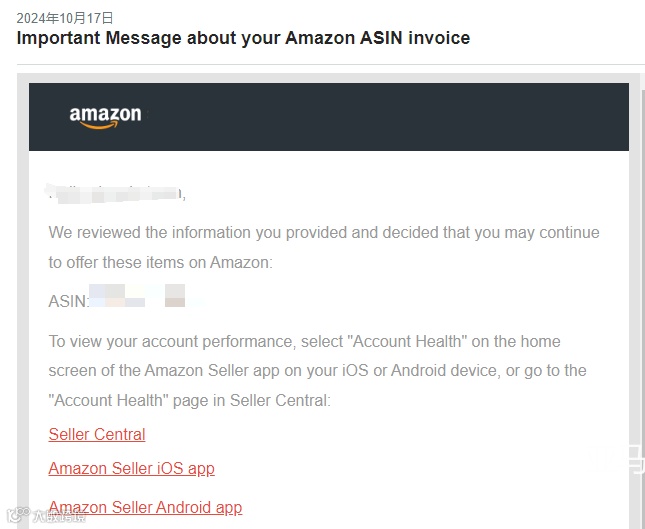Viewport: 645px width, 529px height.
Task: Select the ASIN: label text
Action: coord(68,301)
